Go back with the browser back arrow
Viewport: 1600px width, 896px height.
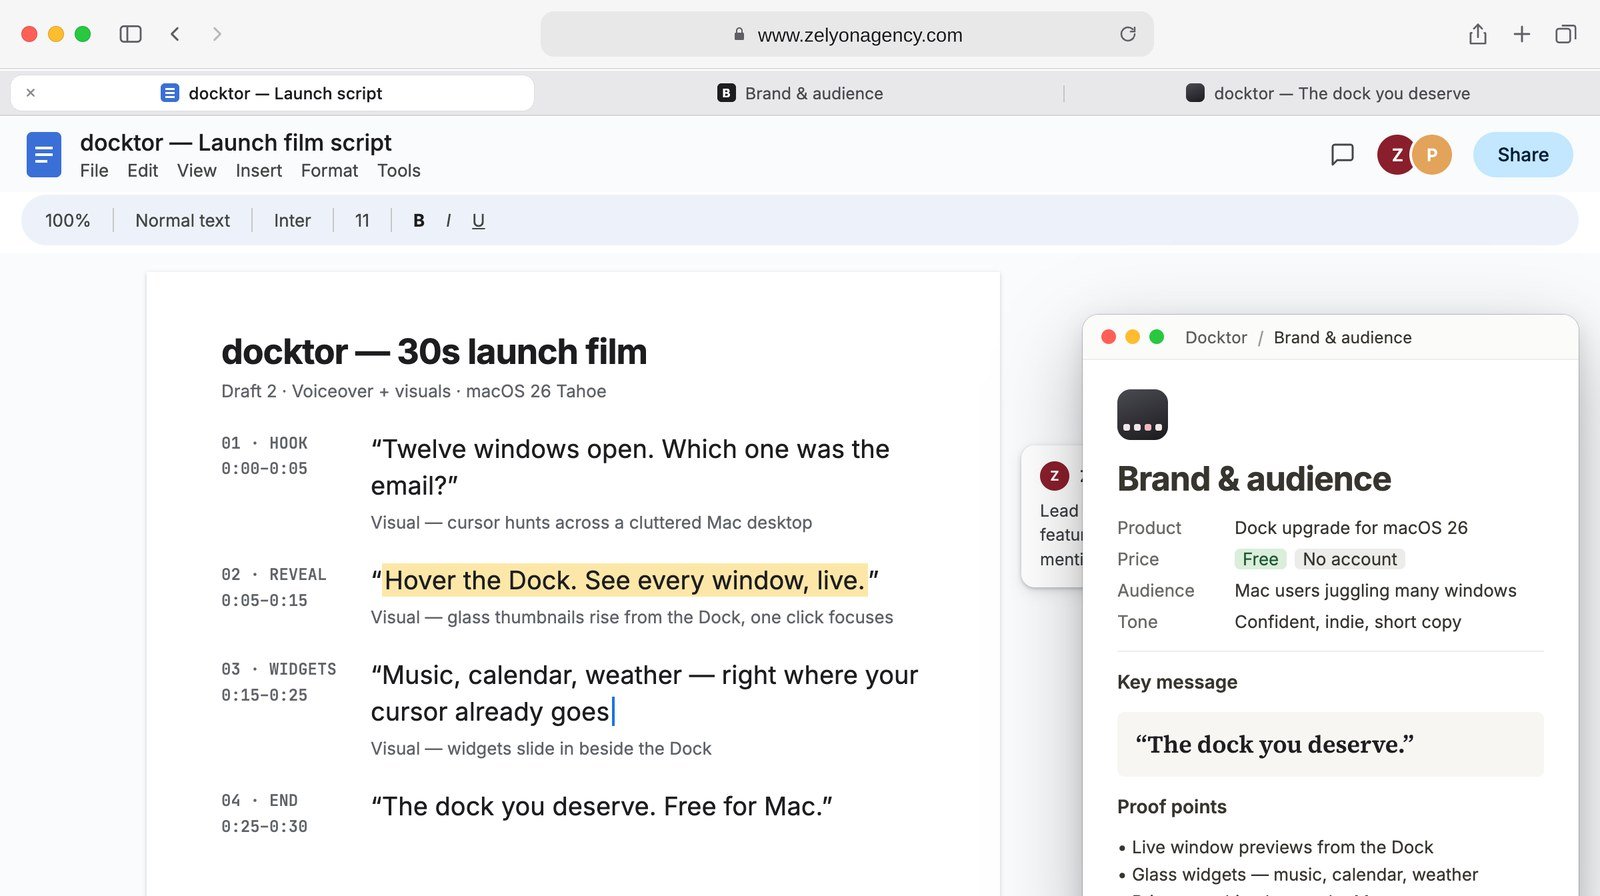click(x=175, y=34)
